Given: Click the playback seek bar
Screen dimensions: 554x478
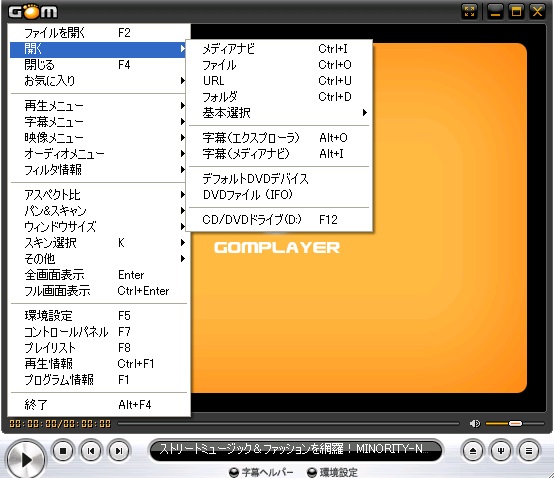Looking at the screenshot, I should (x=288, y=423).
